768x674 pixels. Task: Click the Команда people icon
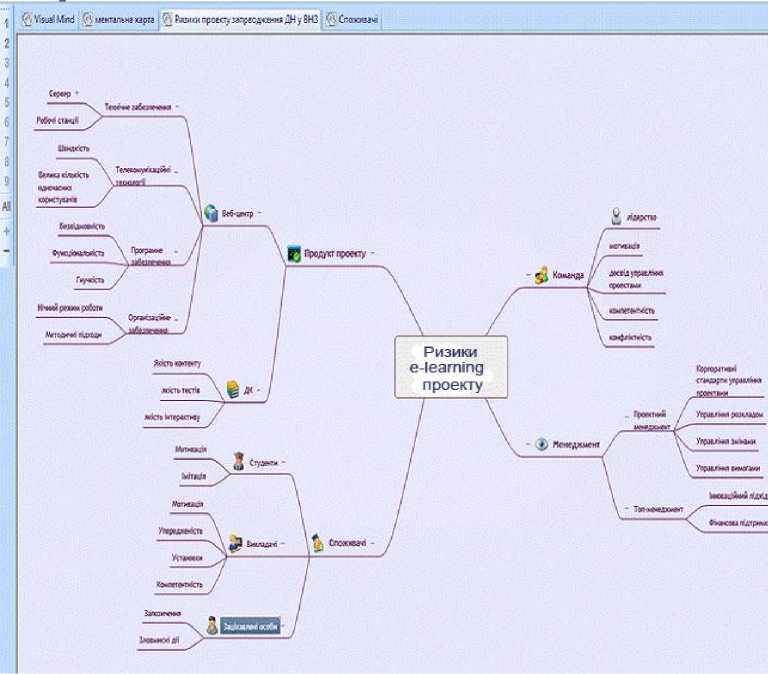click(541, 275)
